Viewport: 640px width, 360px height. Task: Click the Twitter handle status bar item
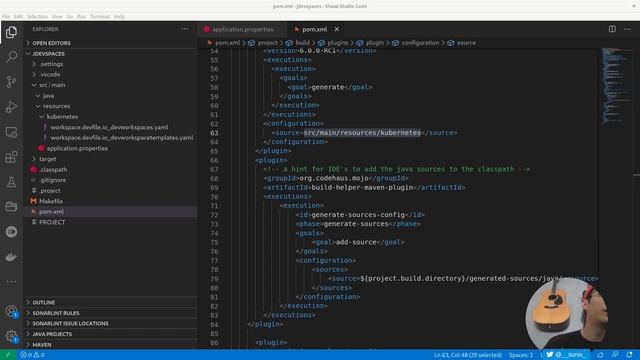click(x=565, y=355)
